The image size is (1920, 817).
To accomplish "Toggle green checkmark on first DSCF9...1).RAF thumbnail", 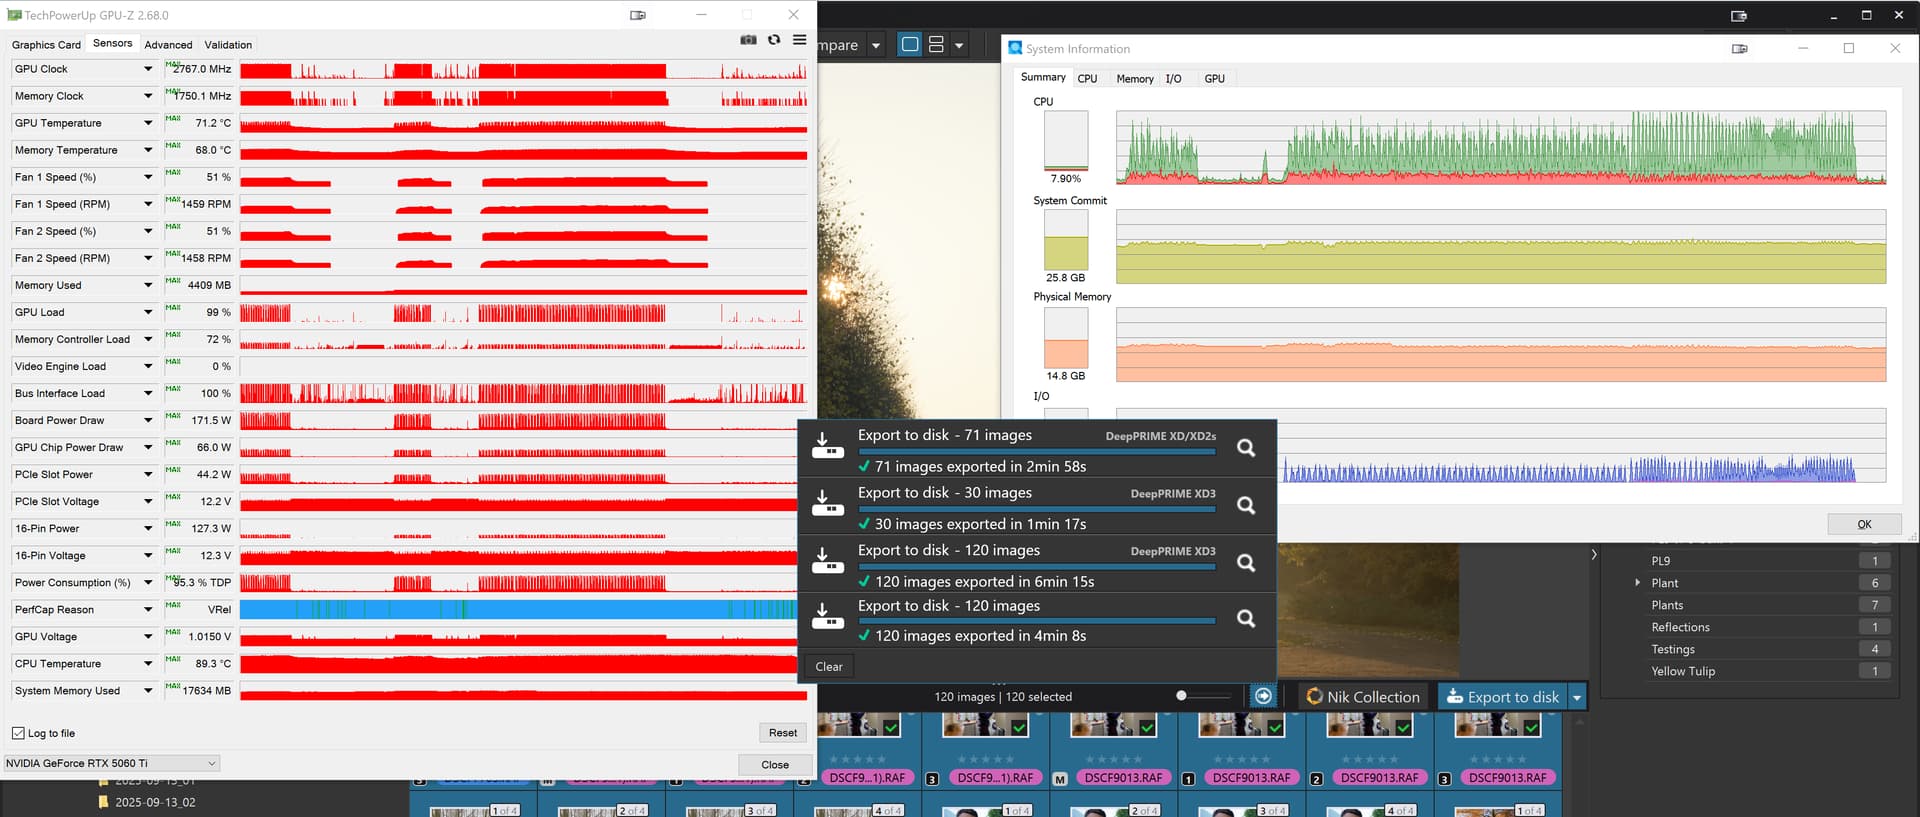I will click(891, 728).
